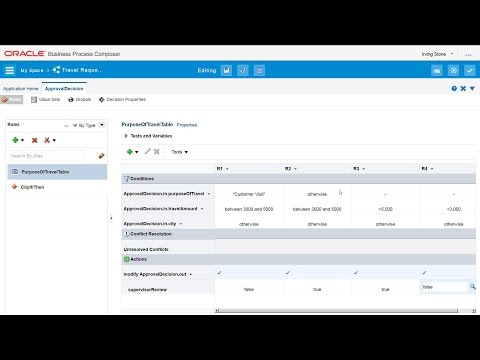Toggle the action checkmark under R4
This screenshot has height=360, width=480.
click(x=424, y=273)
